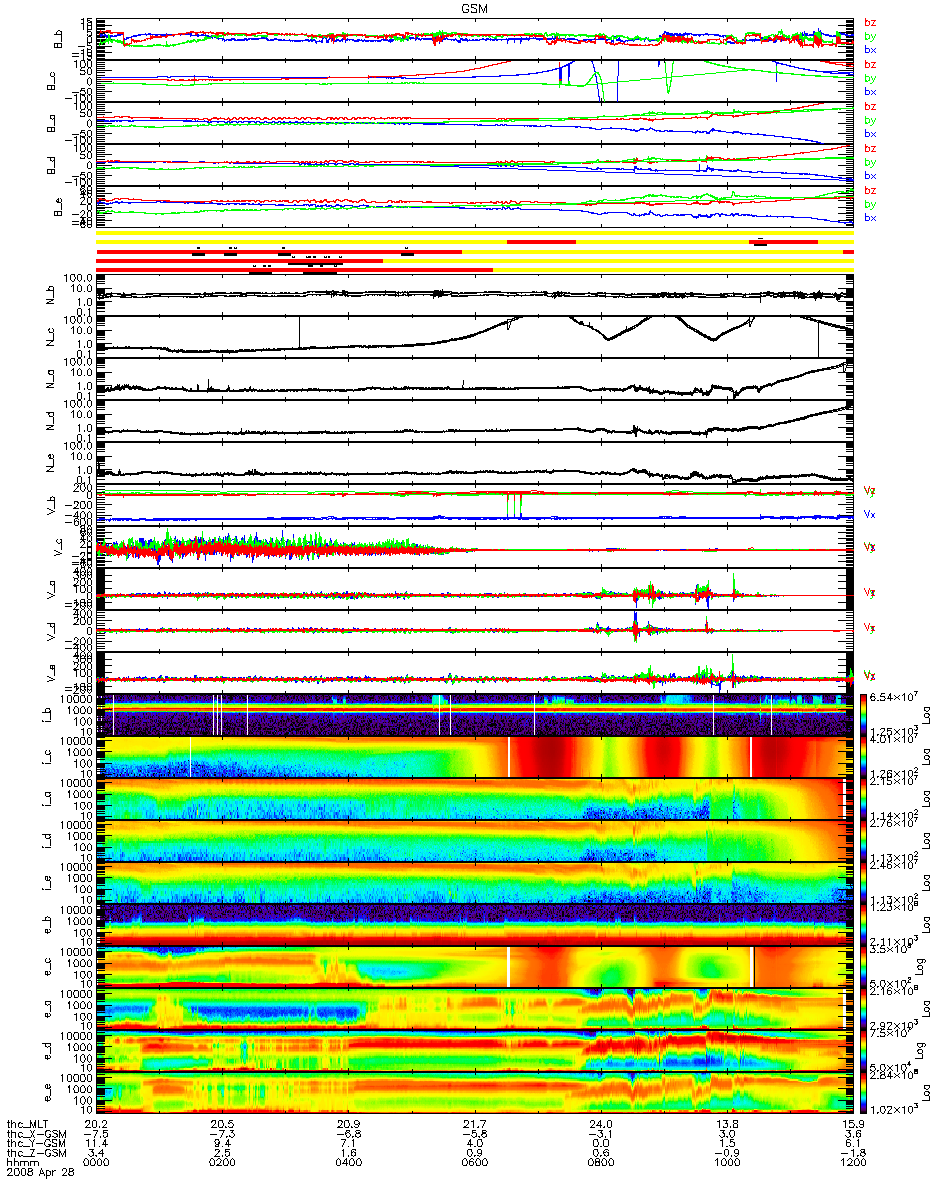Click the MLT value 24.0
The height and width of the screenshot is (1200, 930).
tap(600, 1125)
